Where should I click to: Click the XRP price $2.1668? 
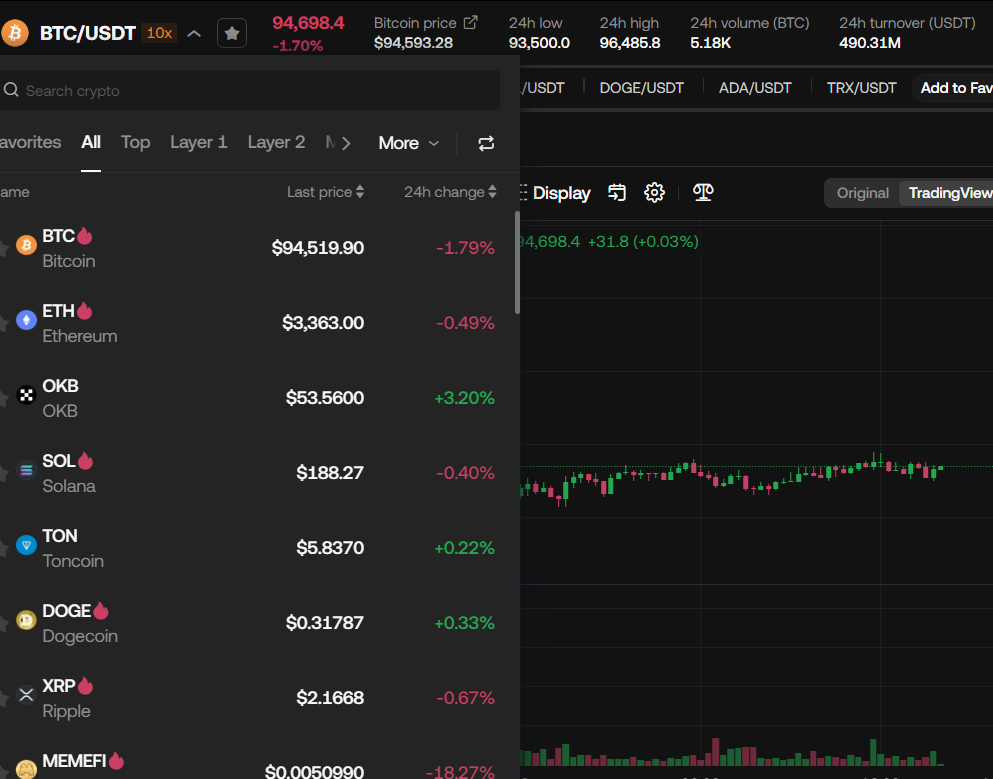coord(330,697)
